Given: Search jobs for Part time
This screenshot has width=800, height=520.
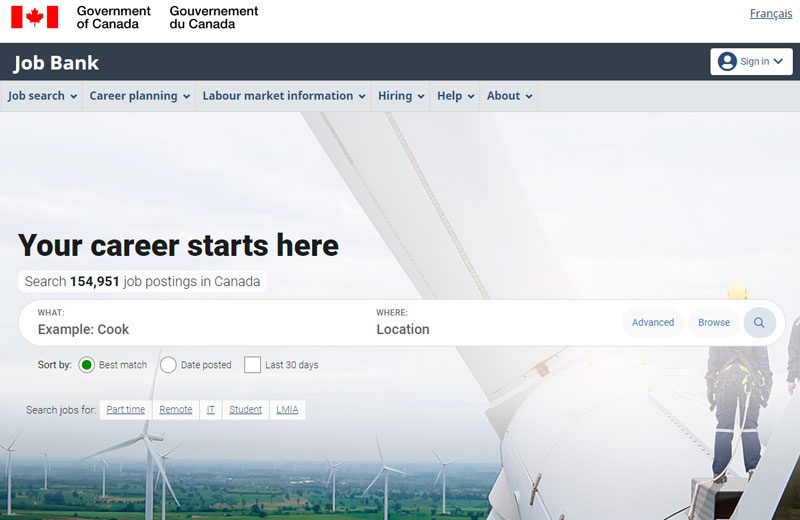Looking at the screenshot, I should click(x=126, y=410).
